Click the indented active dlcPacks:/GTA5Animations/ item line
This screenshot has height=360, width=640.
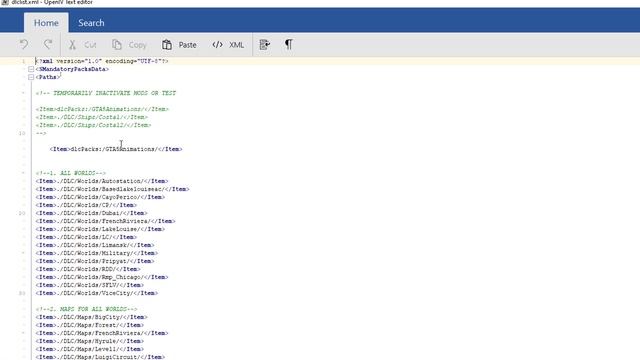[116, 149]
